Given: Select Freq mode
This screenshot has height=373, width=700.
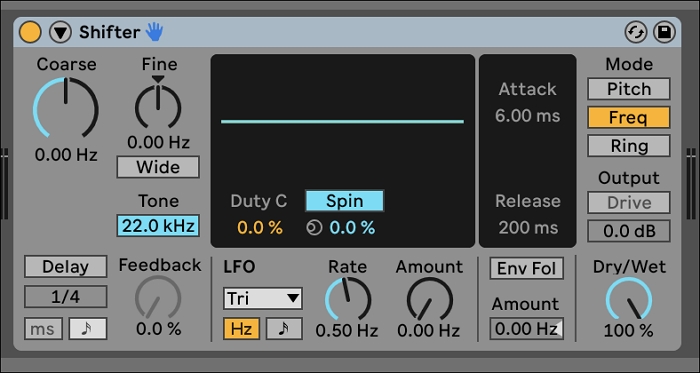Looking at the screenshot, I should pyautogui.click(x=629, y=118).
